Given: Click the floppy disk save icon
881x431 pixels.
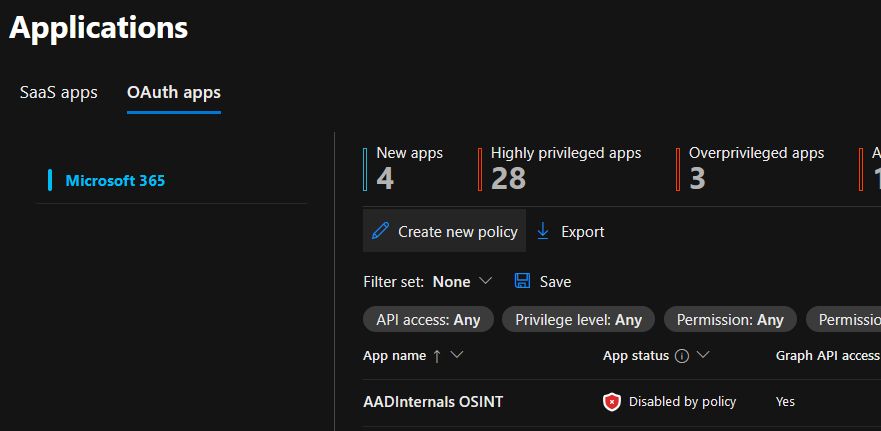Looking at the screenshot, I should [523, 281].
